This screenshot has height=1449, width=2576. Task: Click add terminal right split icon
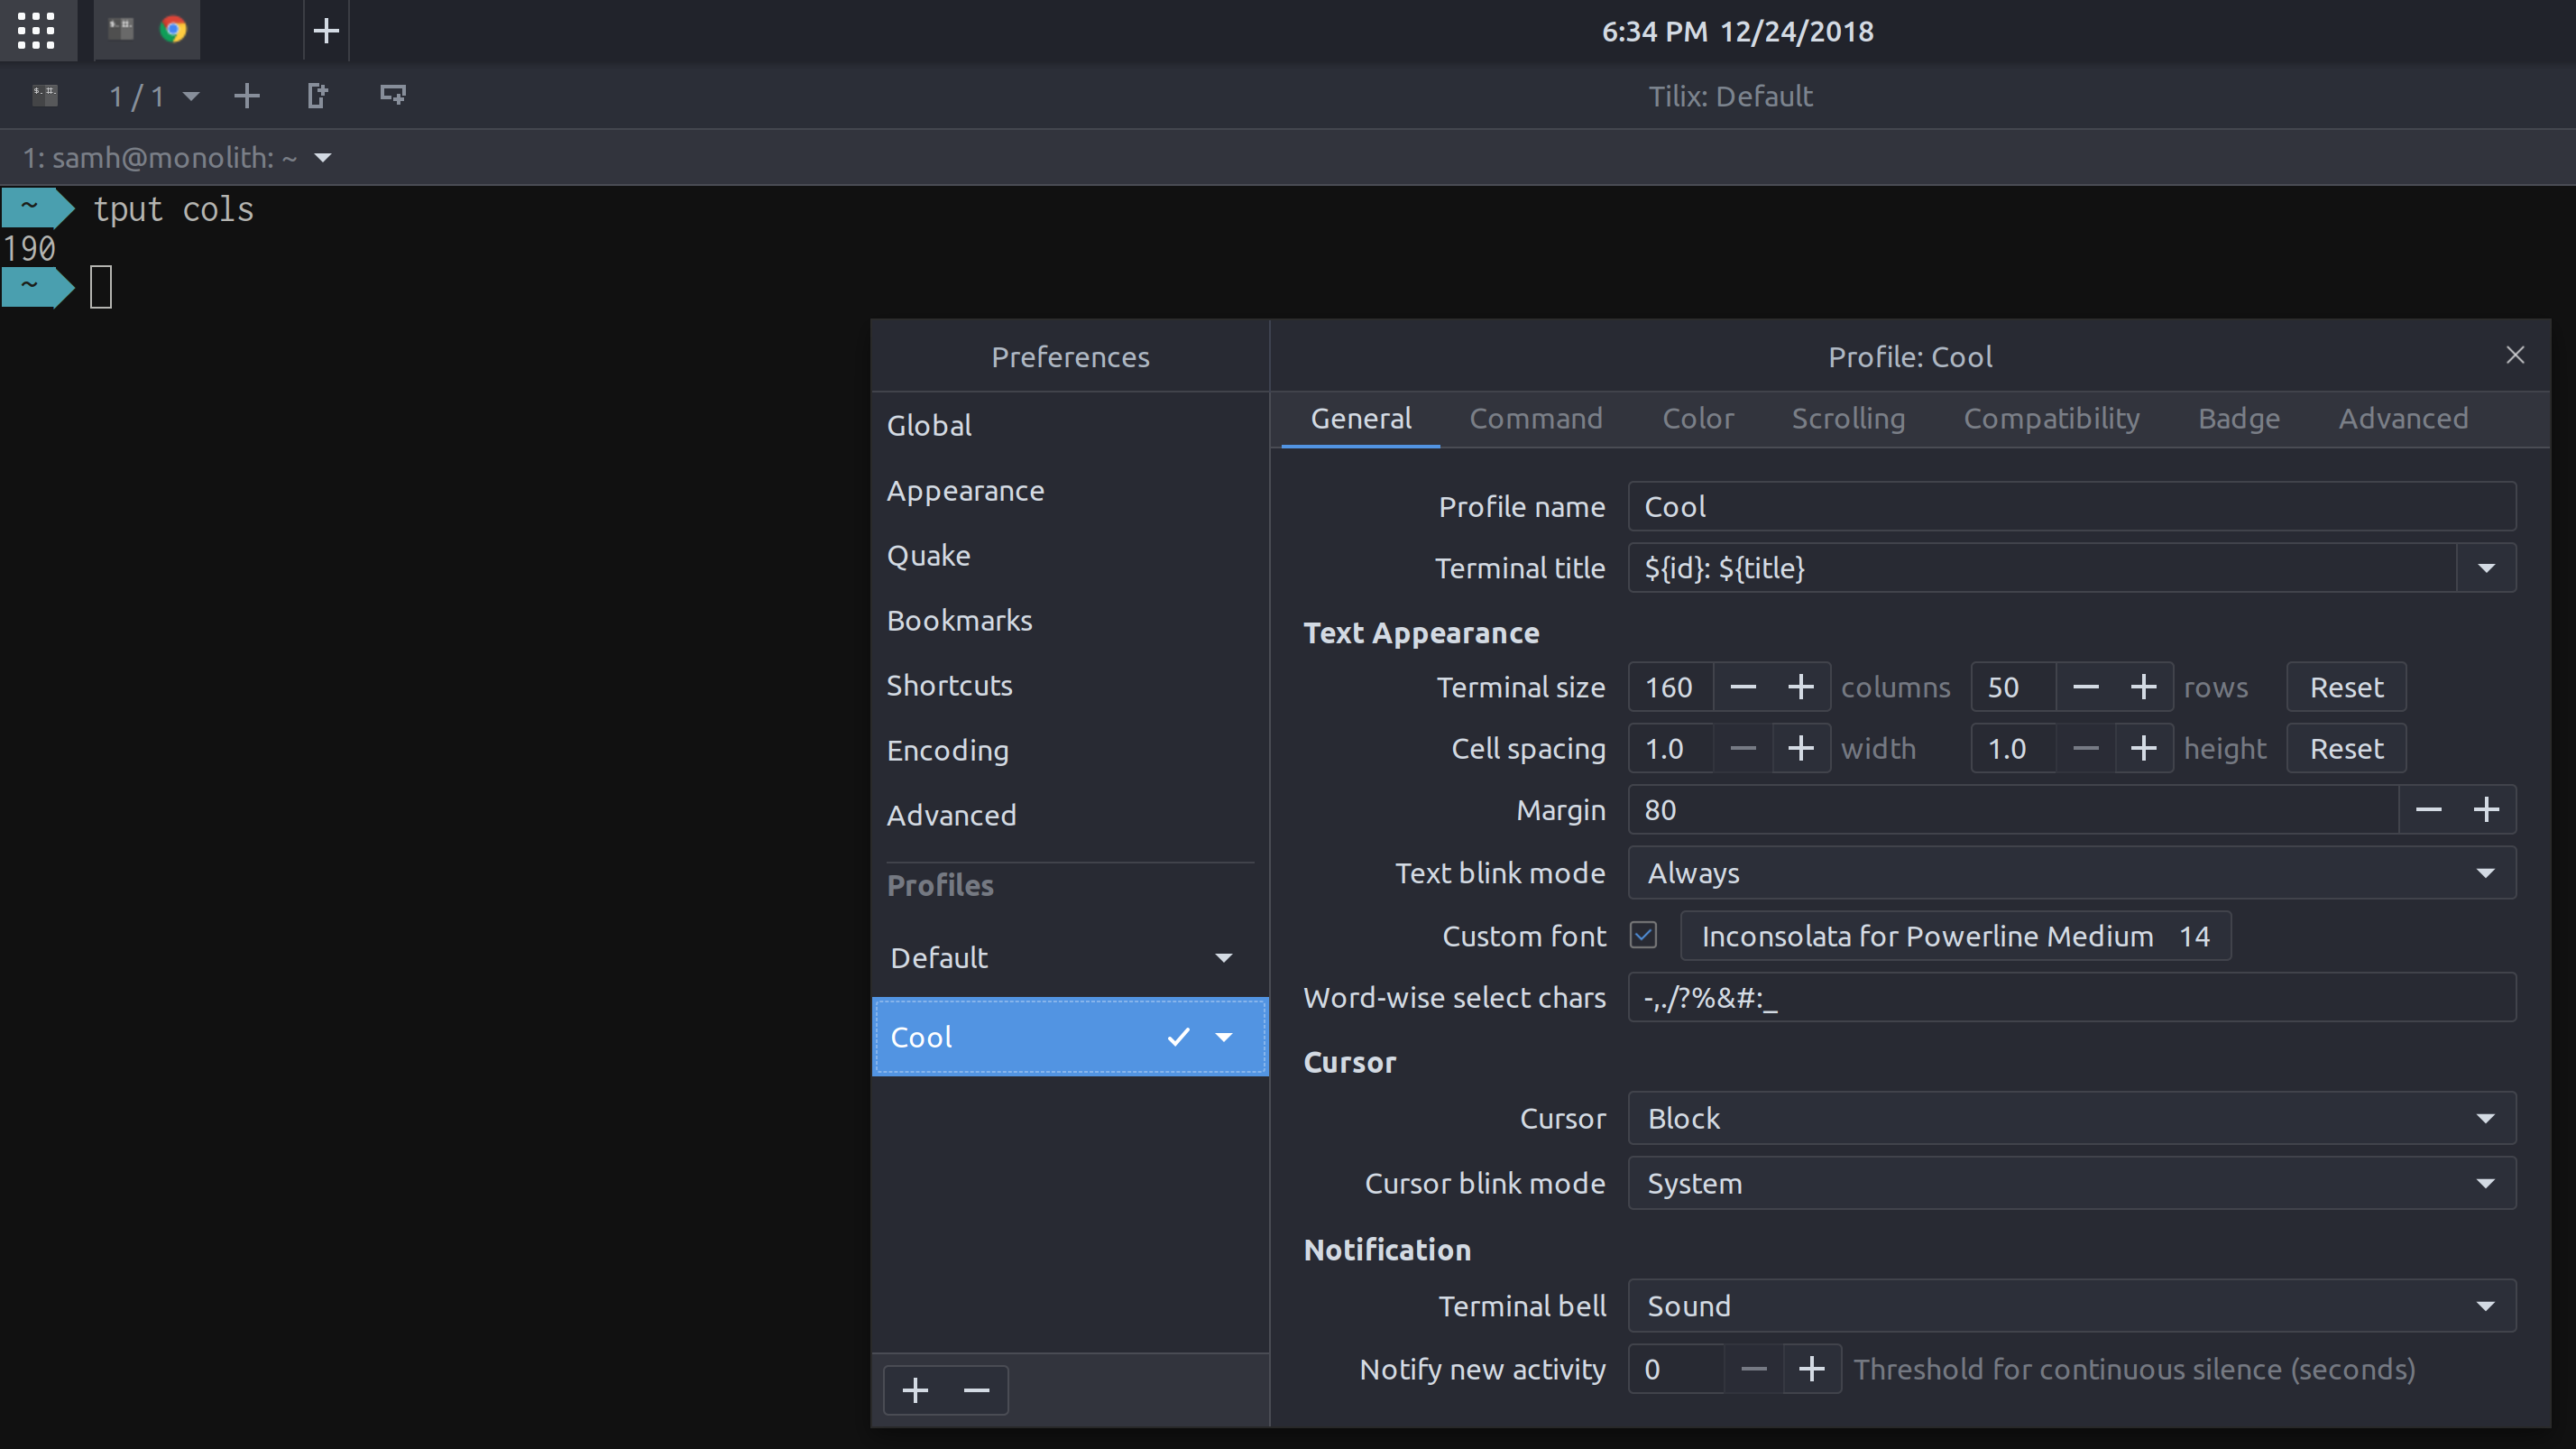coord(317,96)
